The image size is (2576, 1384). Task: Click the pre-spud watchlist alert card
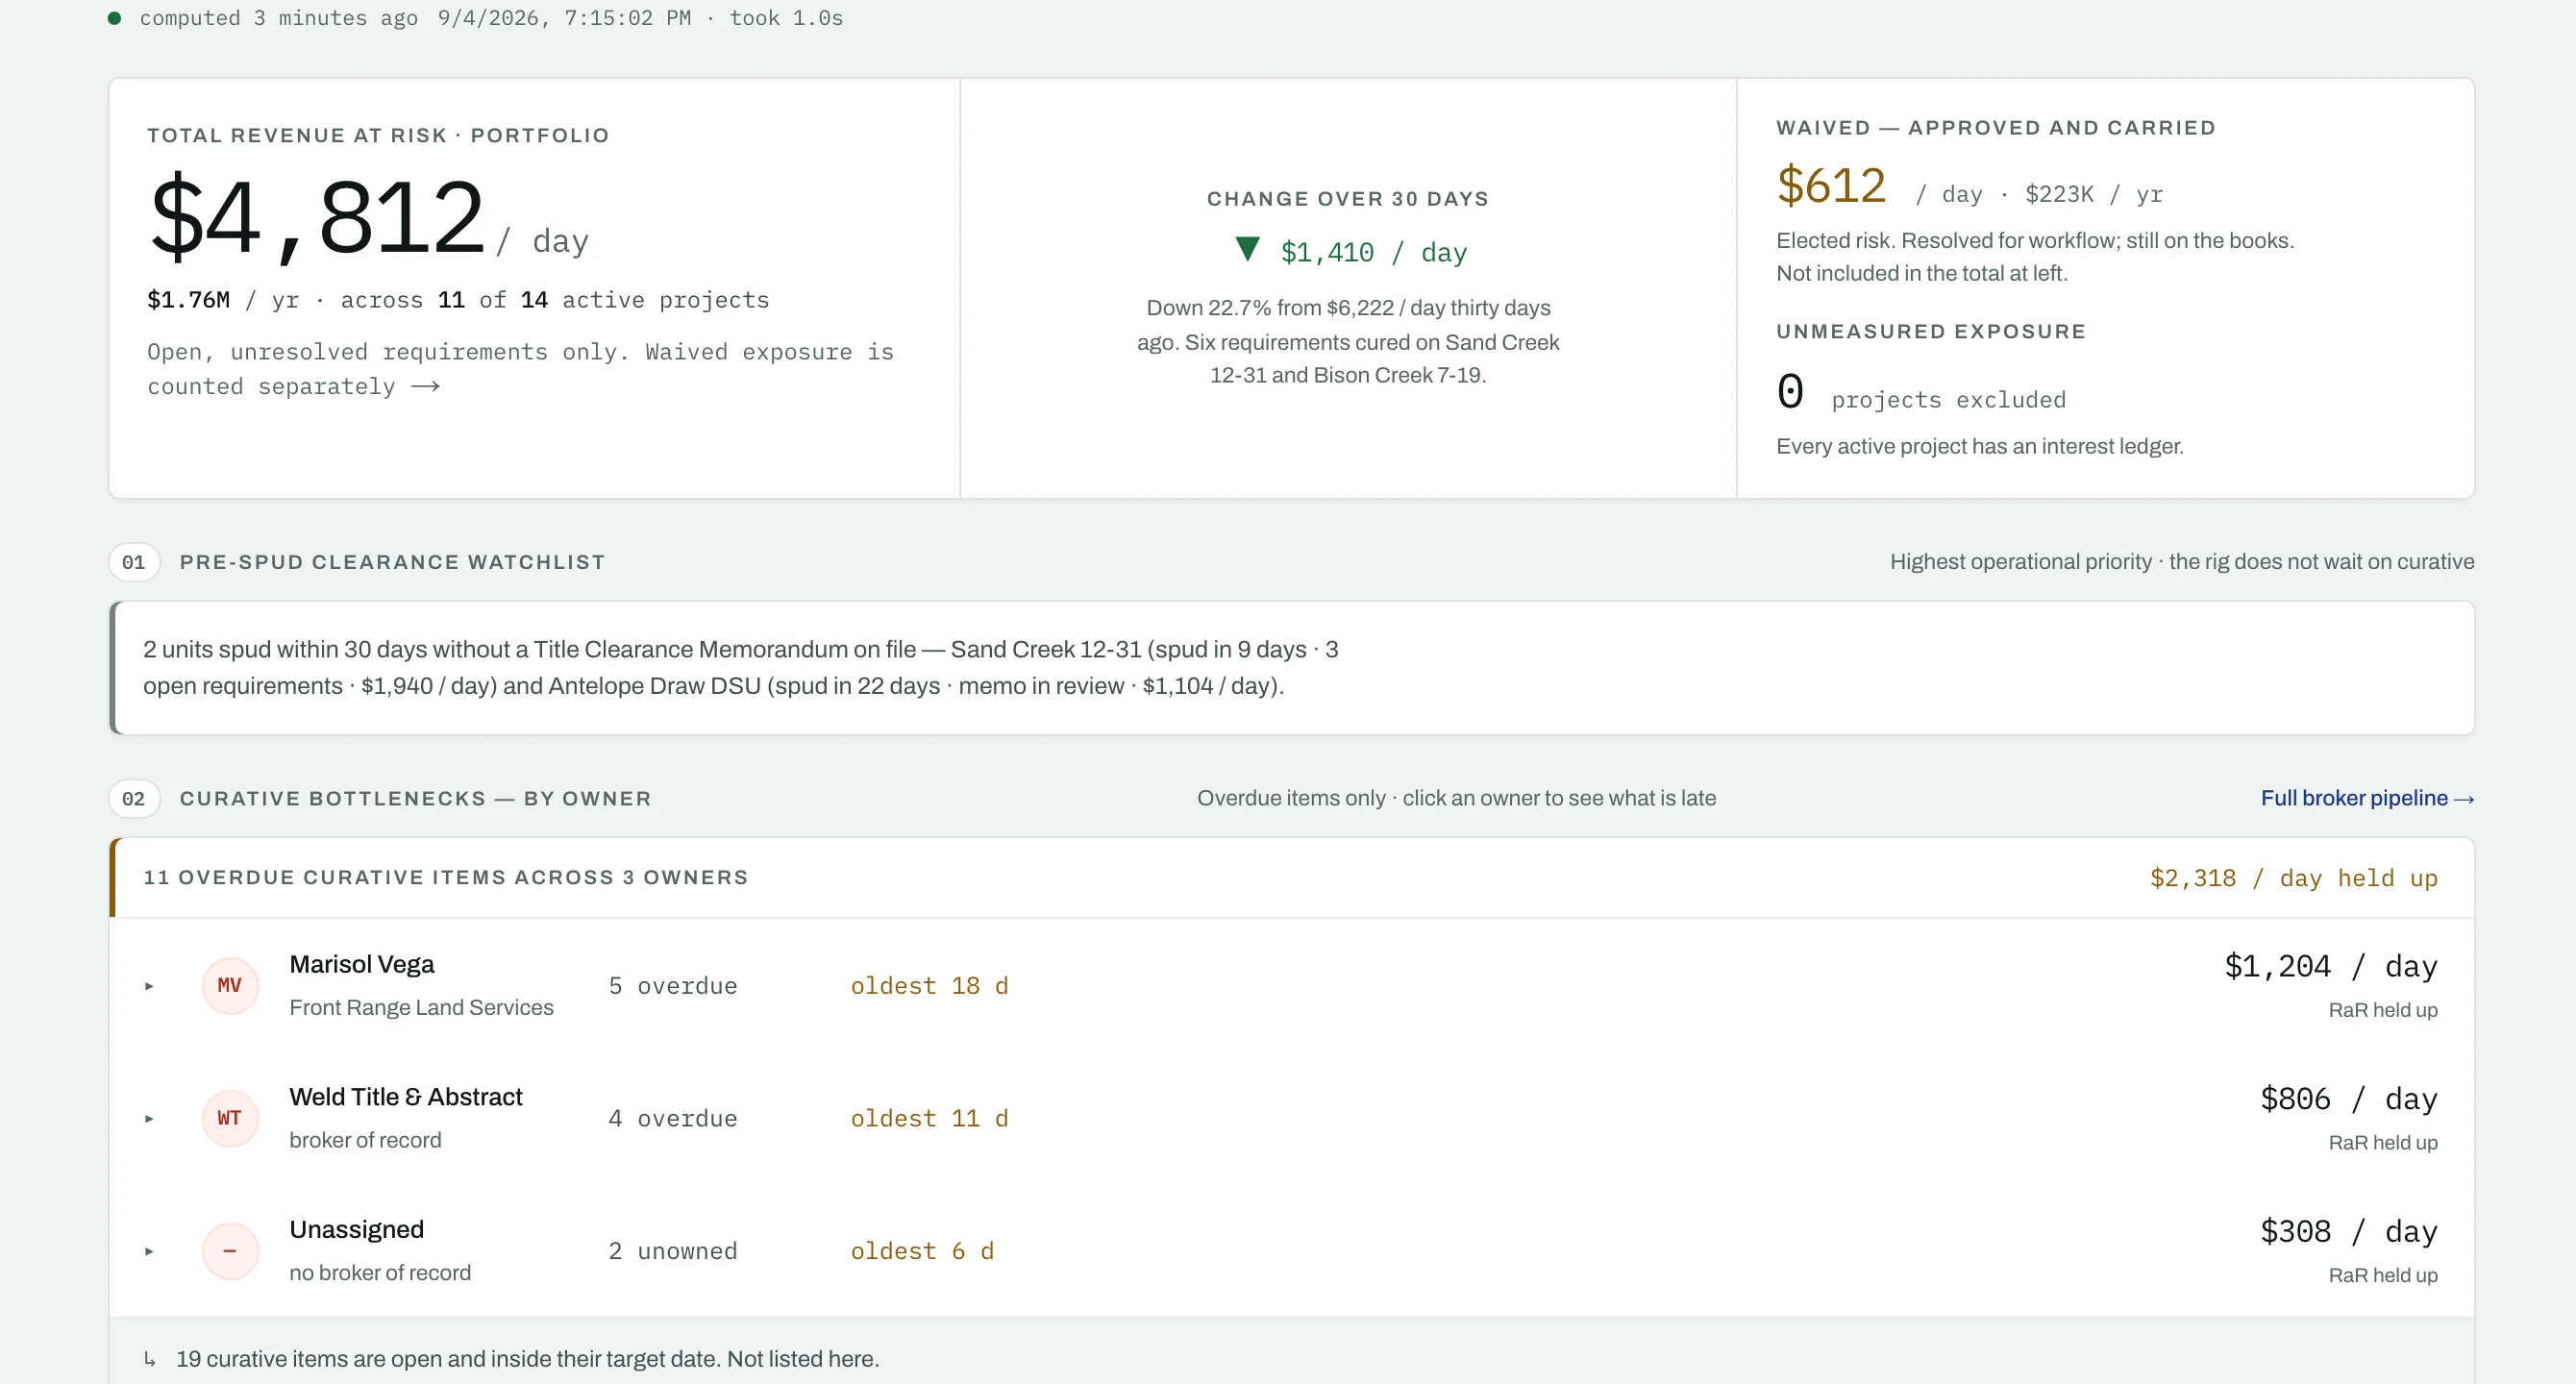[1291, 668]
